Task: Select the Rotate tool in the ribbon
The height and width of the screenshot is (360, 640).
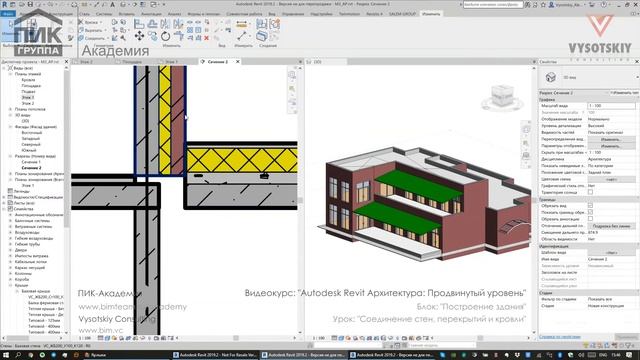Action: pyautogui.click(x=165, y=36)
